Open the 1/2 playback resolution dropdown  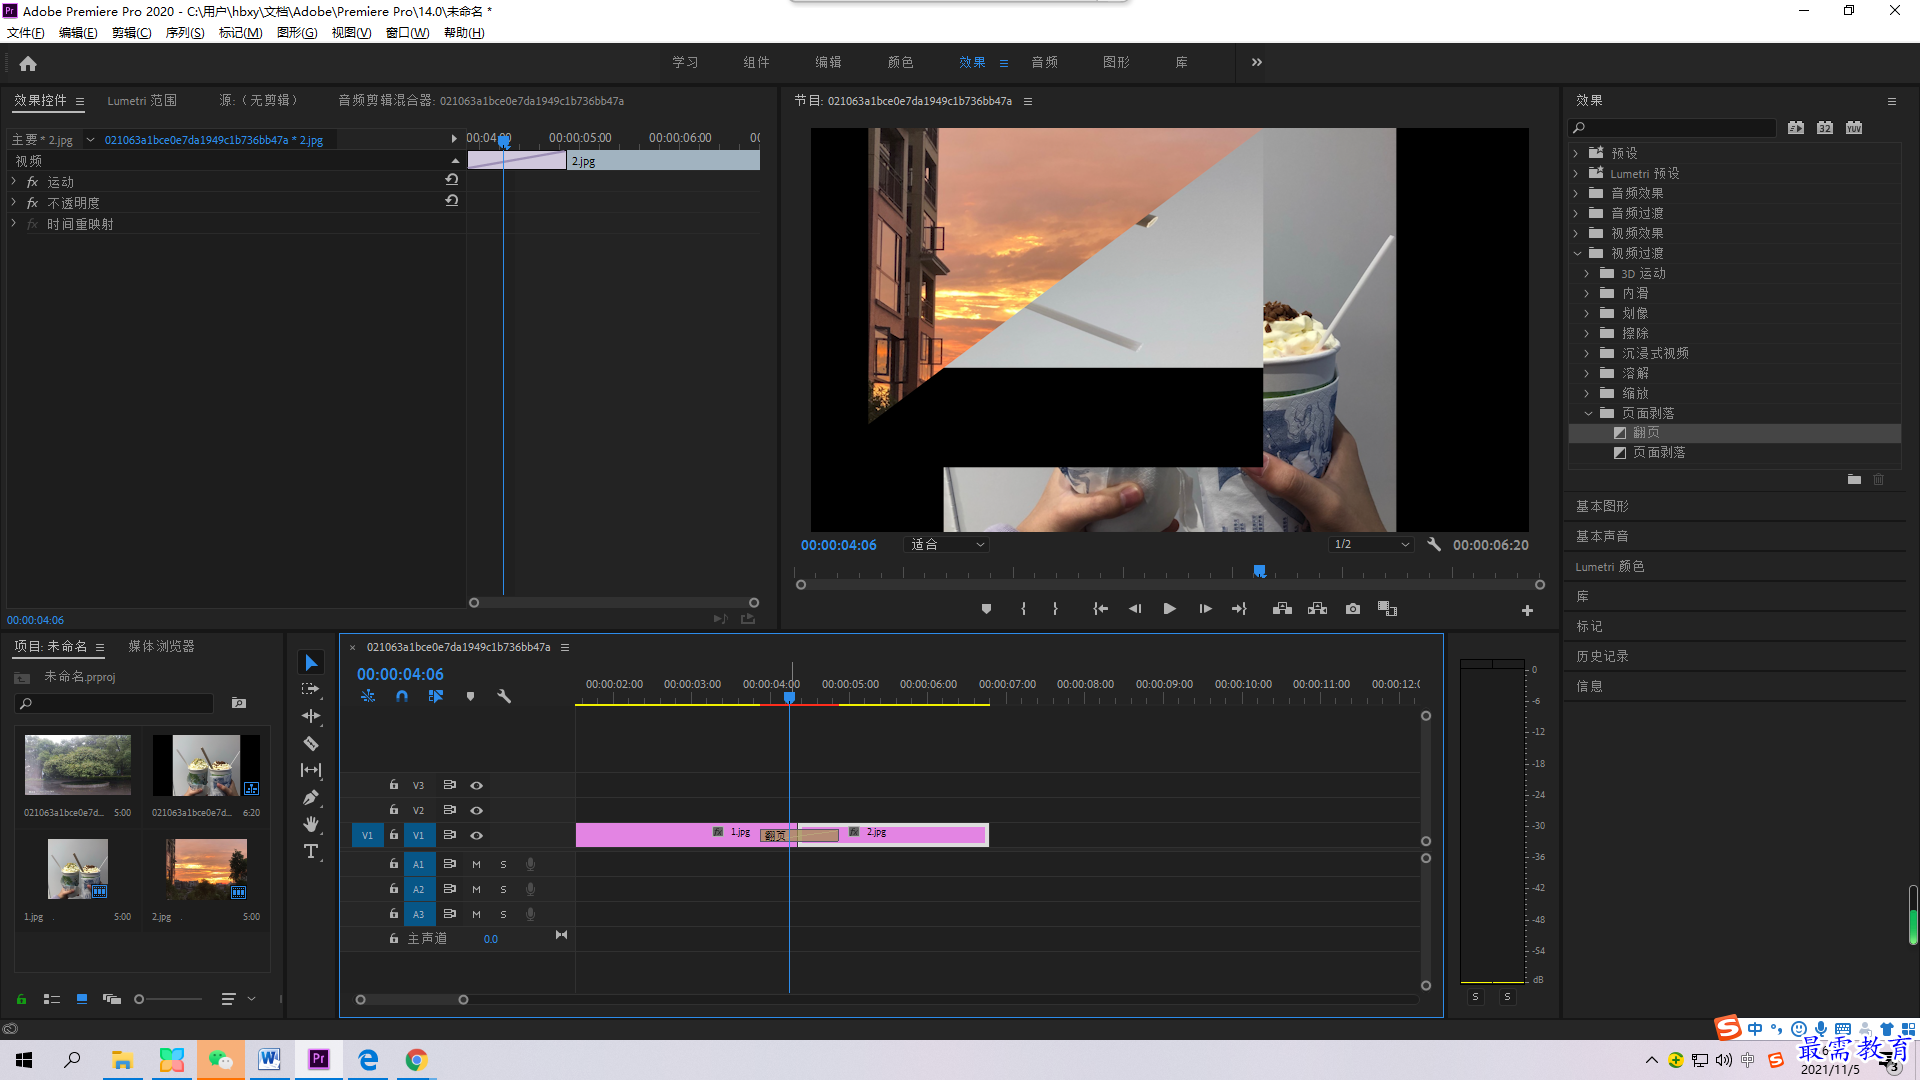tap(1371, 545)
